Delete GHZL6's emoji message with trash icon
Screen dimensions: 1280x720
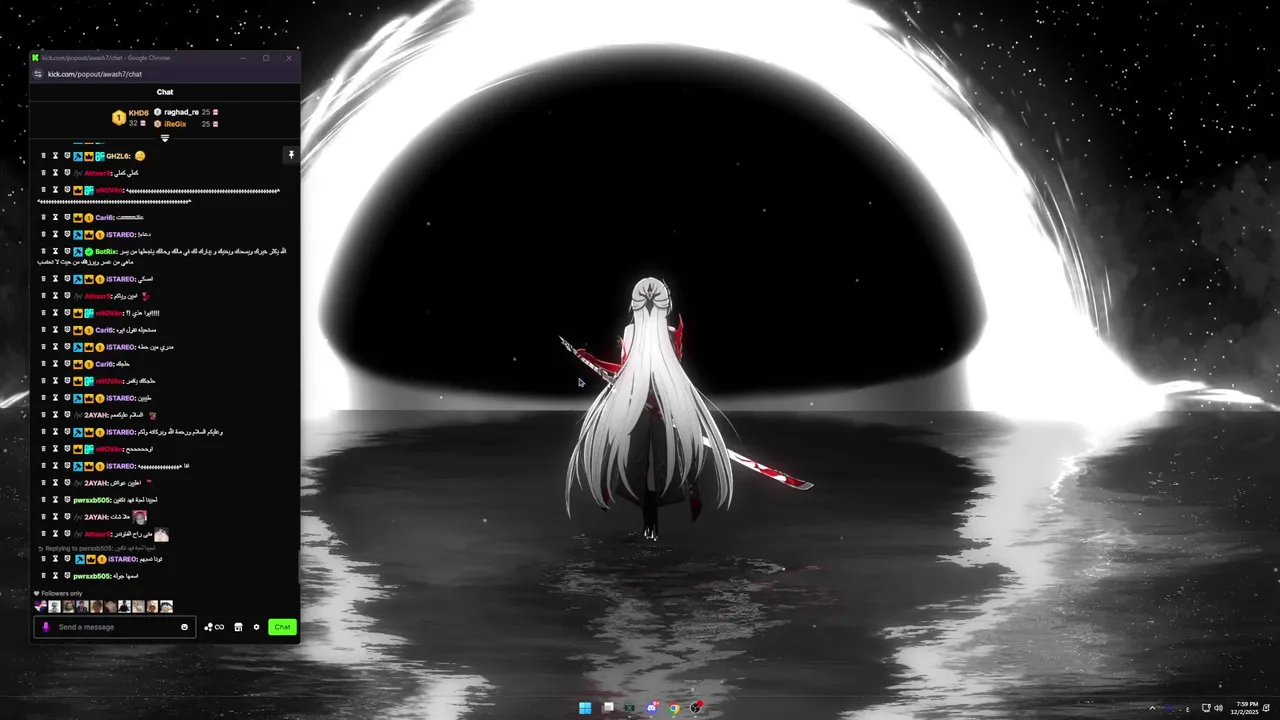(x=43, y=156)
